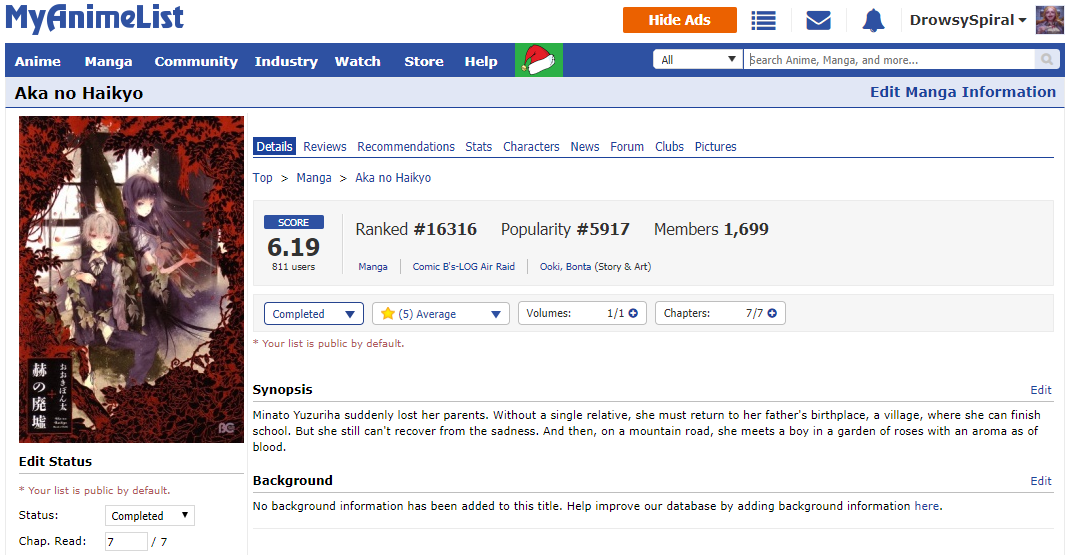The height and width of the screenshot is (555, 1071).
Task: Click the 'here' background information link
Action: click(926, 506)
